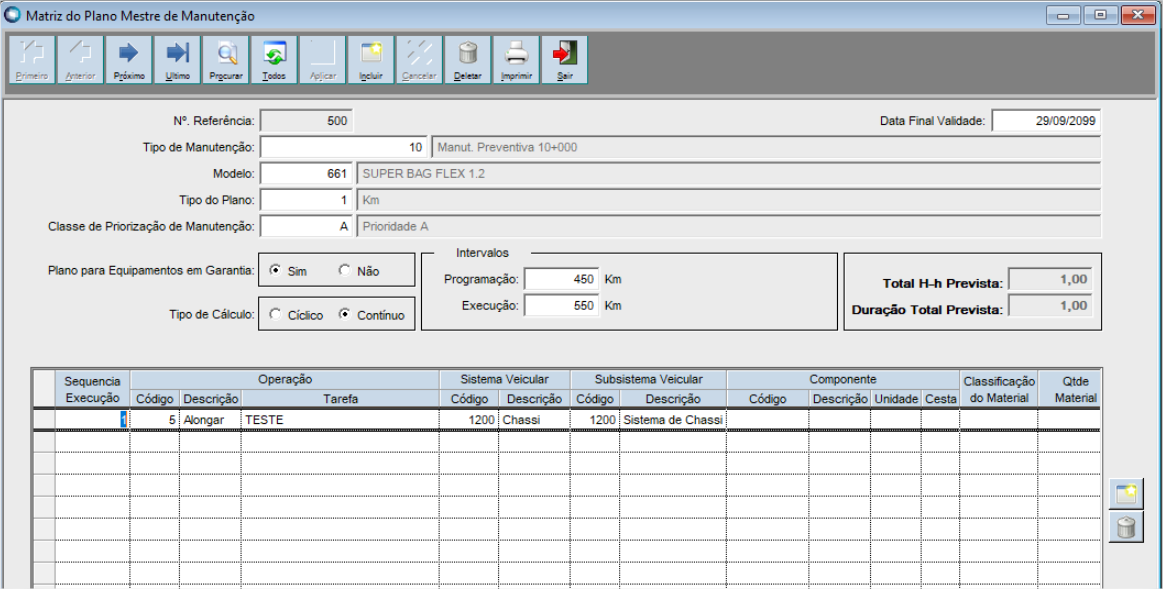Viewport: 1163px width, 589px height.
Task: Go to next record with Próximo
Action: [x=129, y=60]
